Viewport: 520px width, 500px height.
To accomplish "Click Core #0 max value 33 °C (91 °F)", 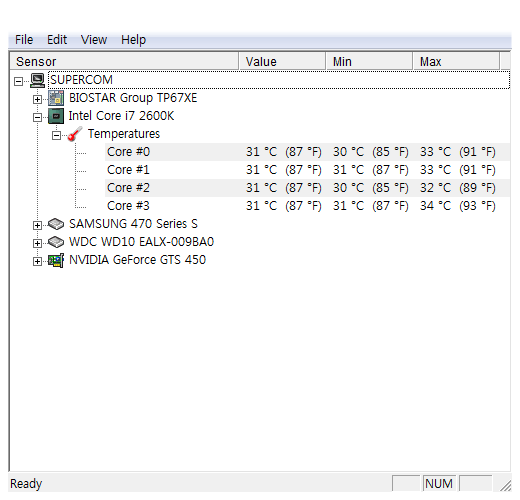I will click(x=458, y=152).
